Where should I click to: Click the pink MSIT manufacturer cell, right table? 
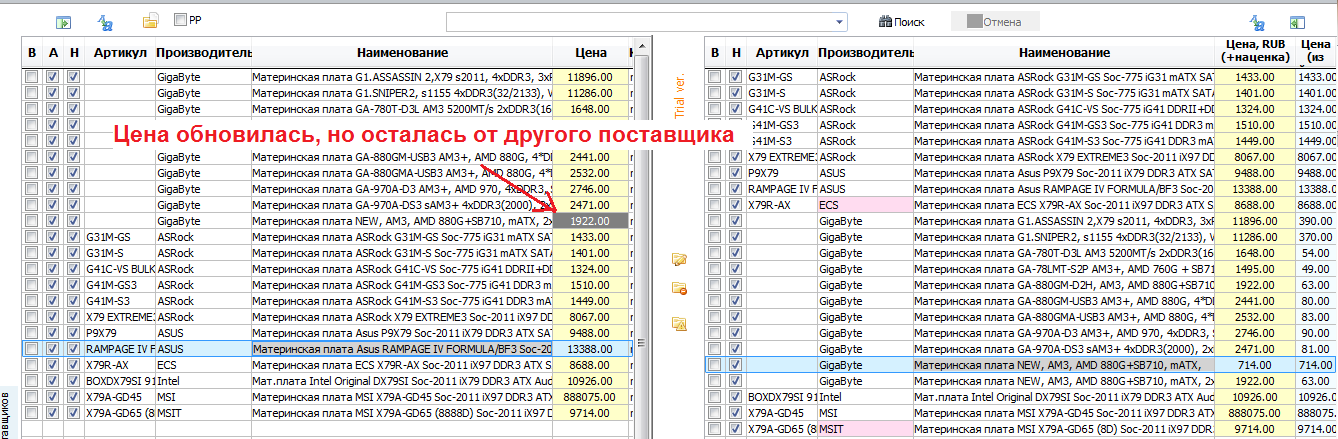pyautogui.click(x=864, y=429)
